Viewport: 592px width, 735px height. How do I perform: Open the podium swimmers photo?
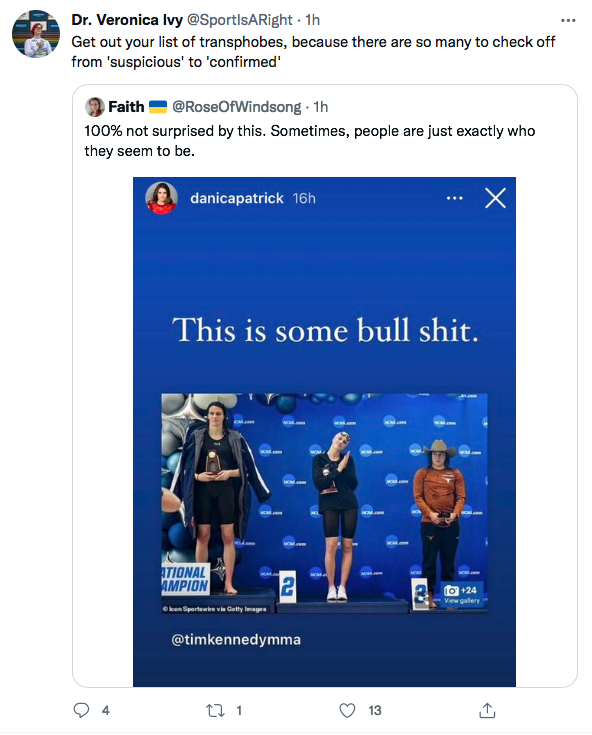pyautogui.click(x=324, y=503)
